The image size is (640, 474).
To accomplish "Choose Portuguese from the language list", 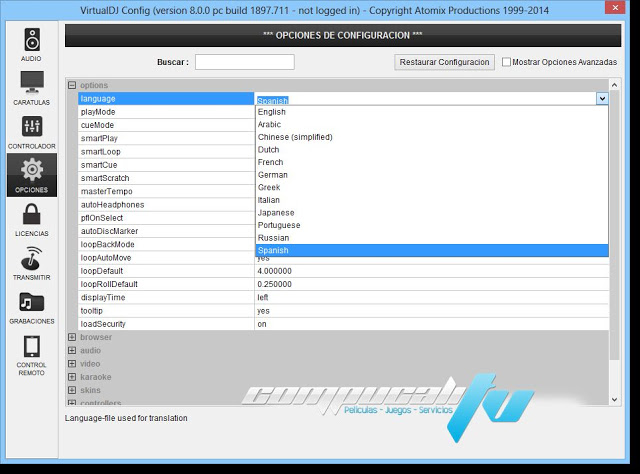I will (432, 225).
